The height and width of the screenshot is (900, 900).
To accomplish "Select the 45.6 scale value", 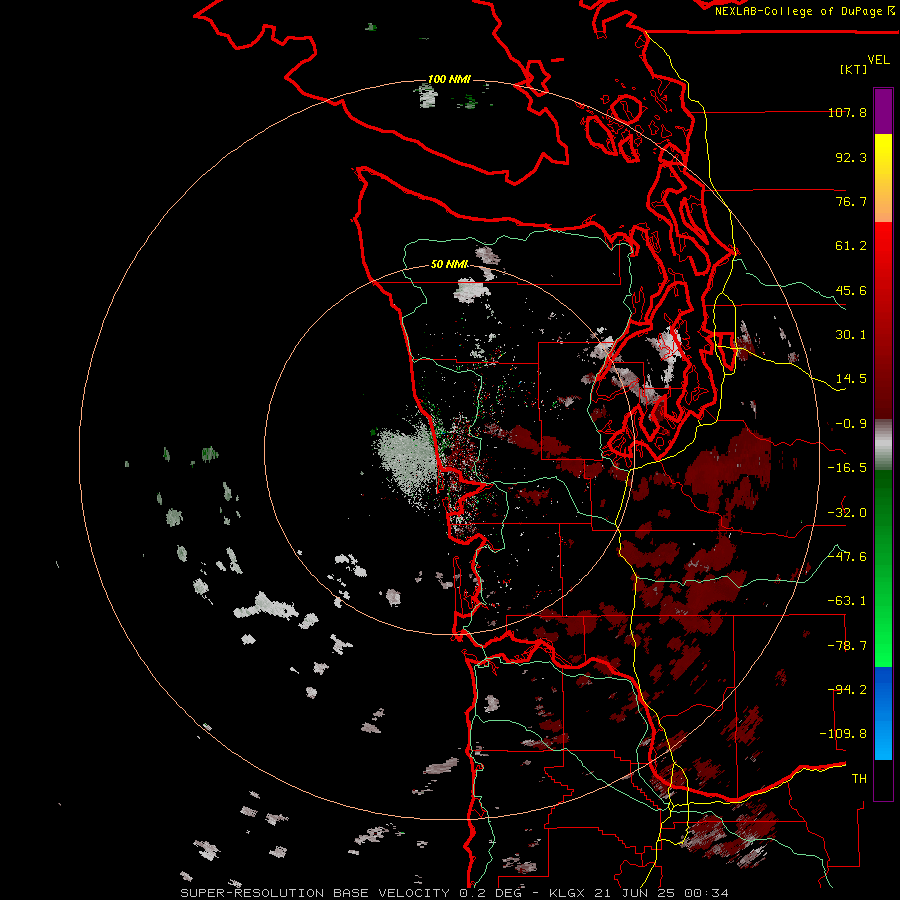I will tap(851, 290).
